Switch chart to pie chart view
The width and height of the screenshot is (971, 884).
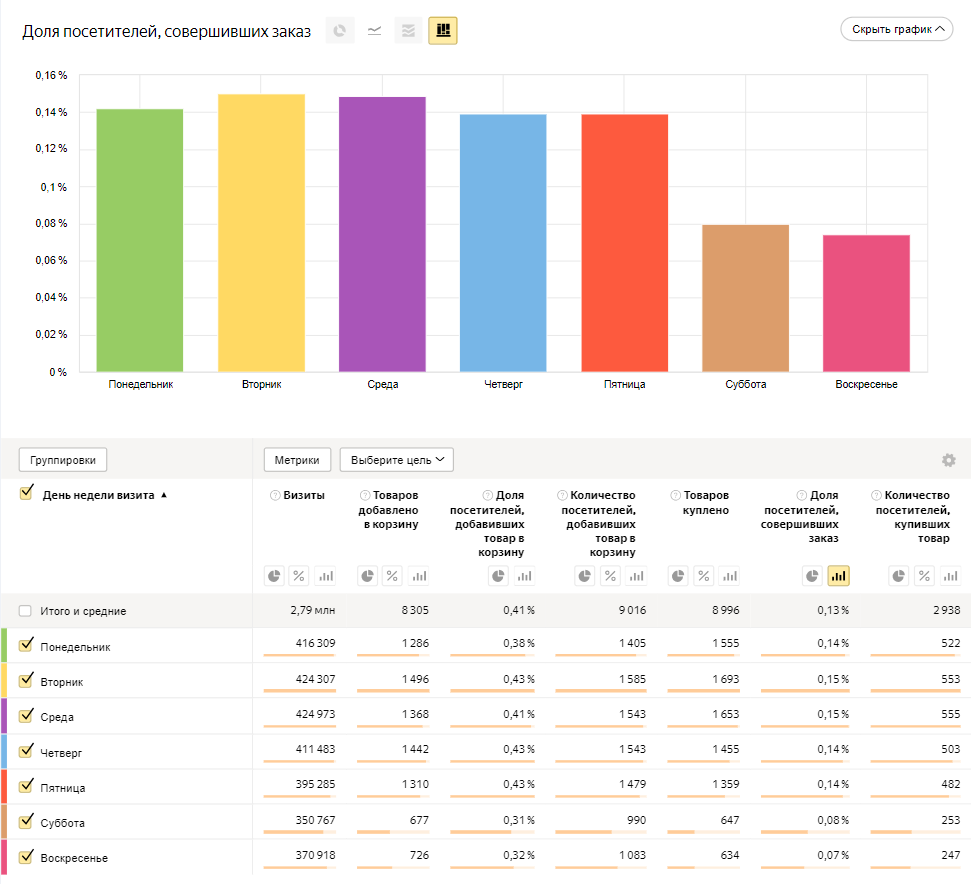[x=341, y=31]
